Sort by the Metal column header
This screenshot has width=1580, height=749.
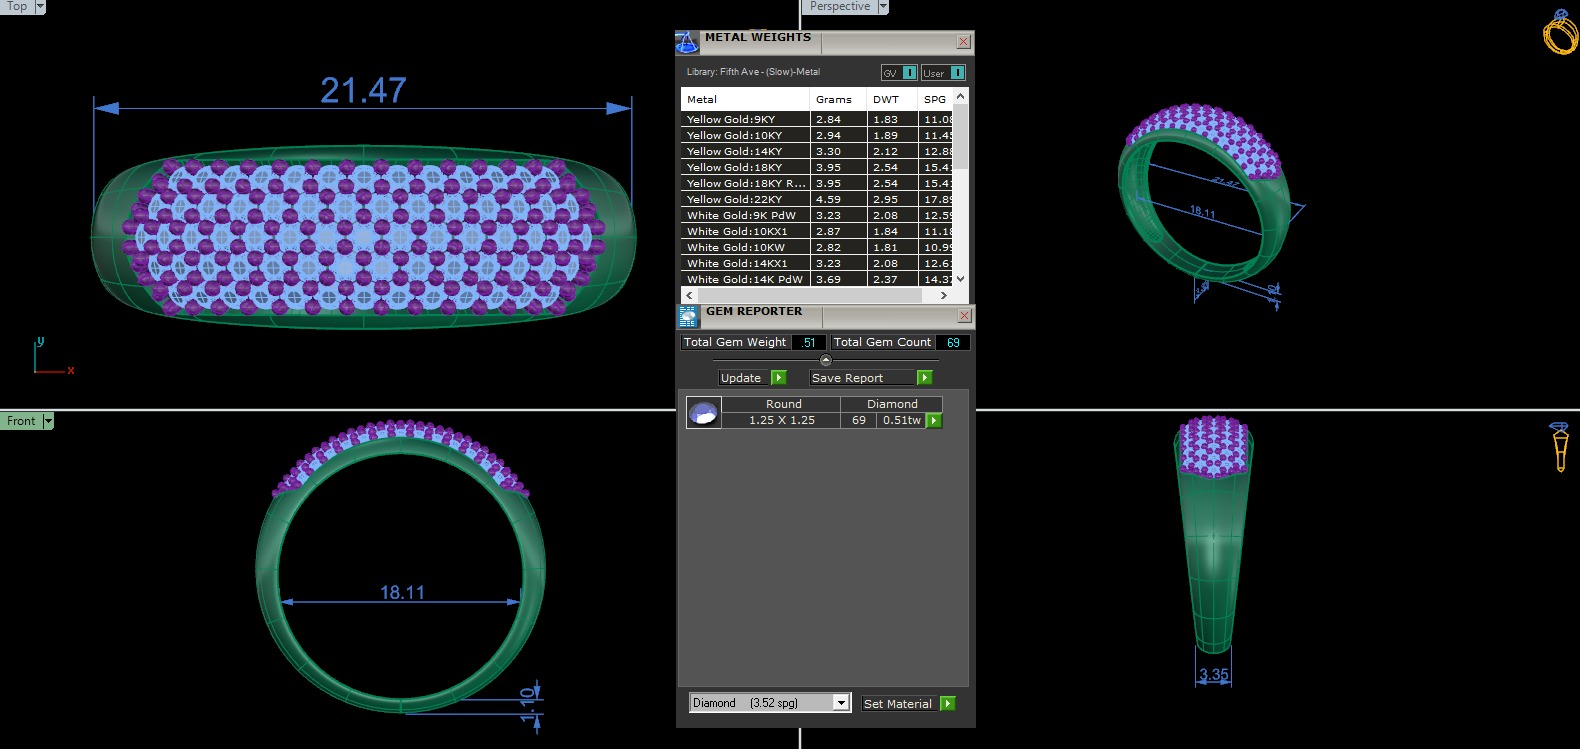point(745,99)
